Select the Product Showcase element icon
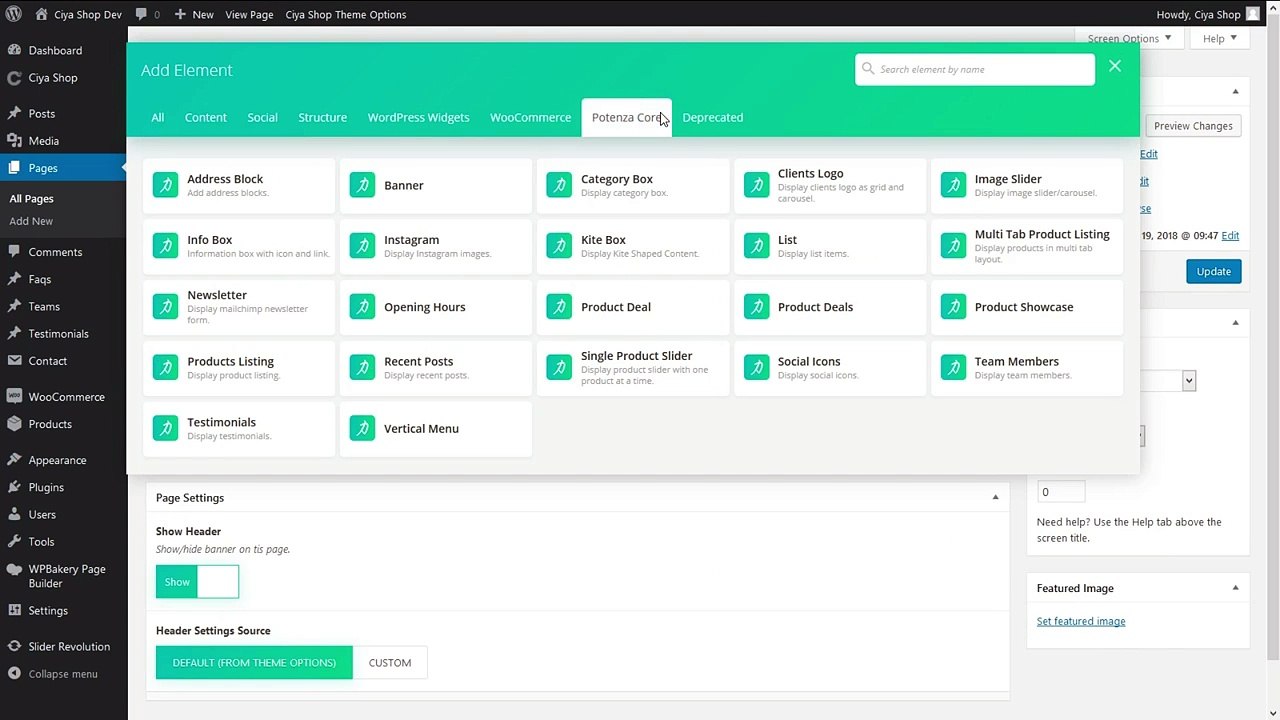1280x720 pixels. (x=953, y=307)
